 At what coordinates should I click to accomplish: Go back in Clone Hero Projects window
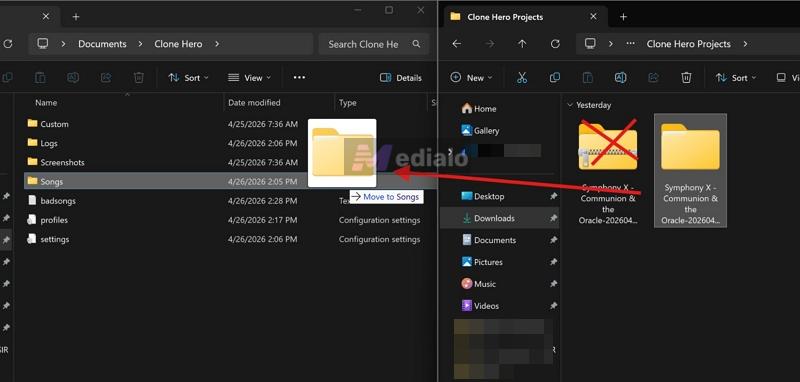coord(457,44)
